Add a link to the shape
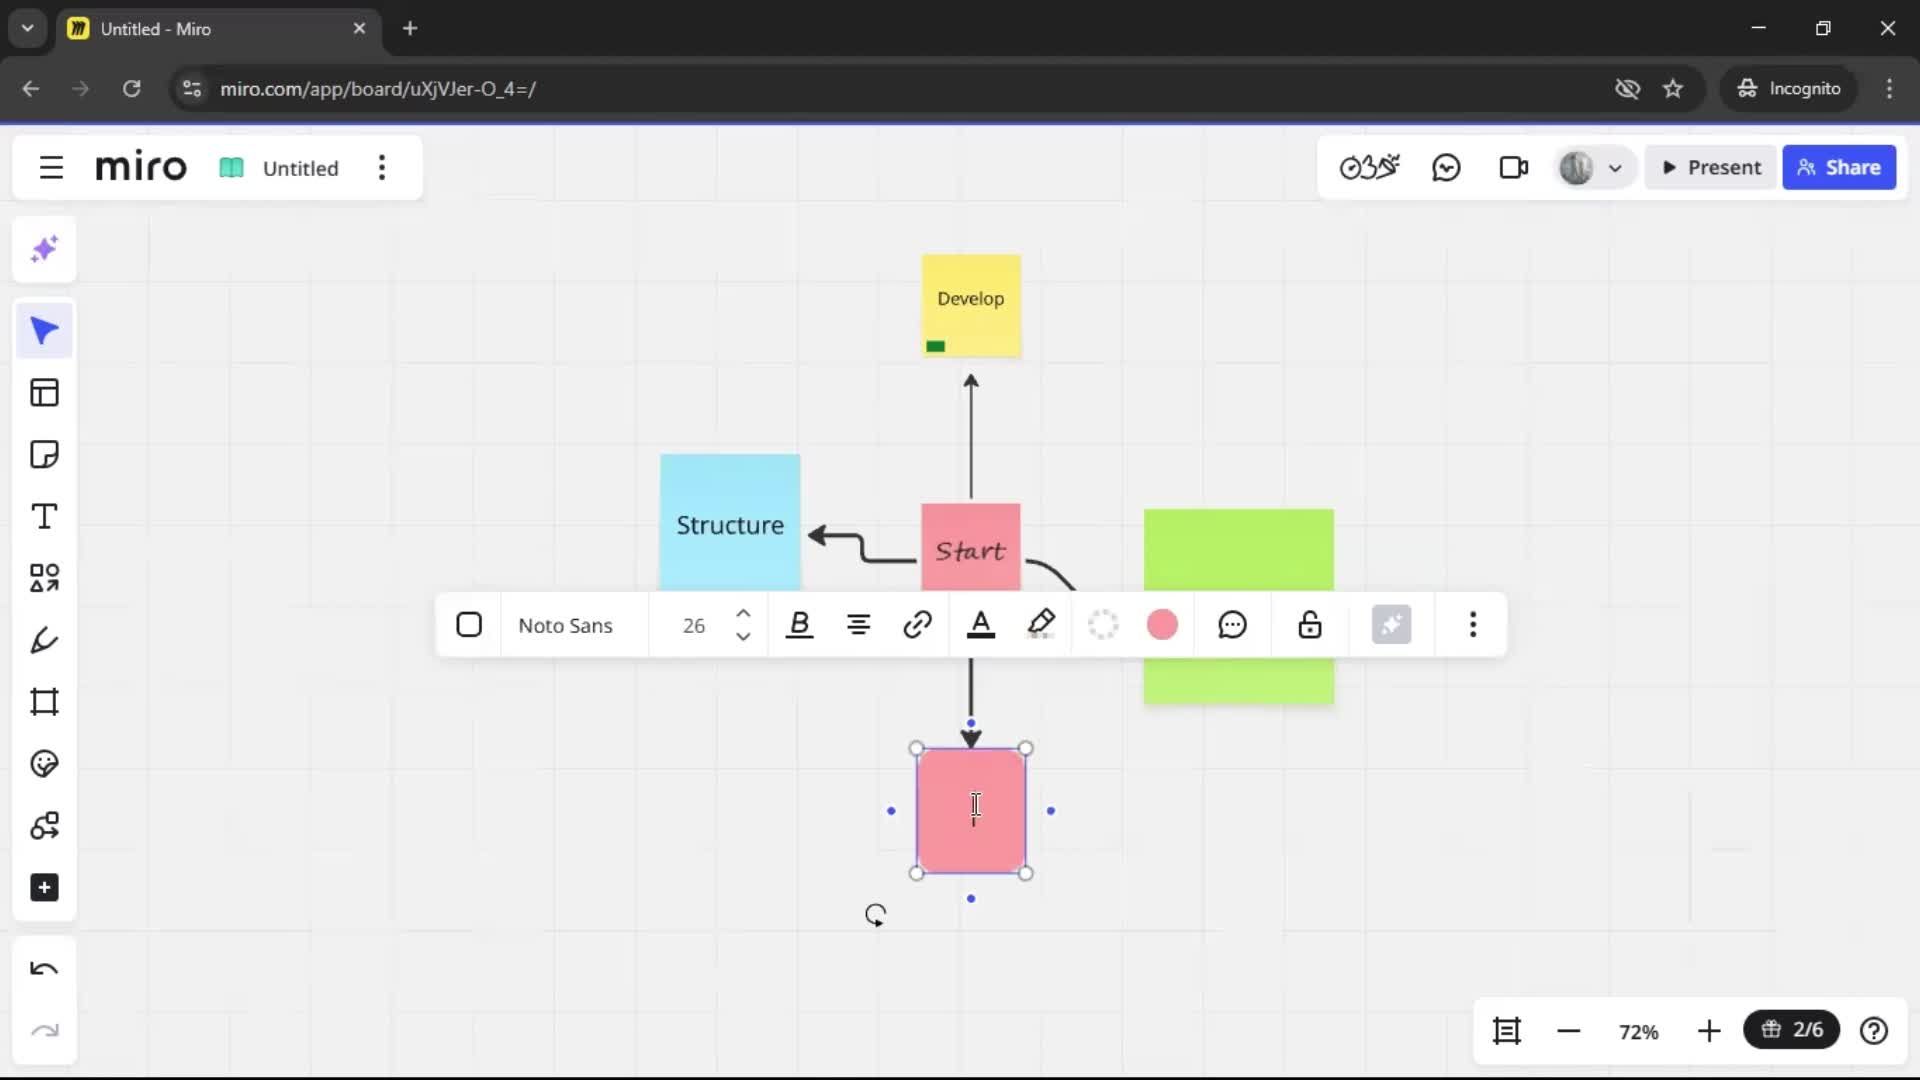 click(917, 625)
